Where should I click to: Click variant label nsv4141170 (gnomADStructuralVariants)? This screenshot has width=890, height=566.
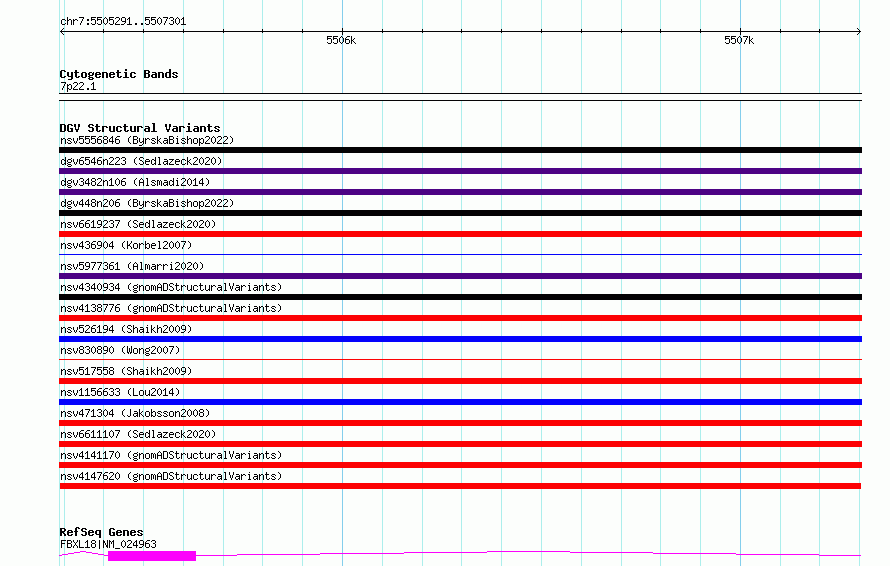tap(171, 455)
